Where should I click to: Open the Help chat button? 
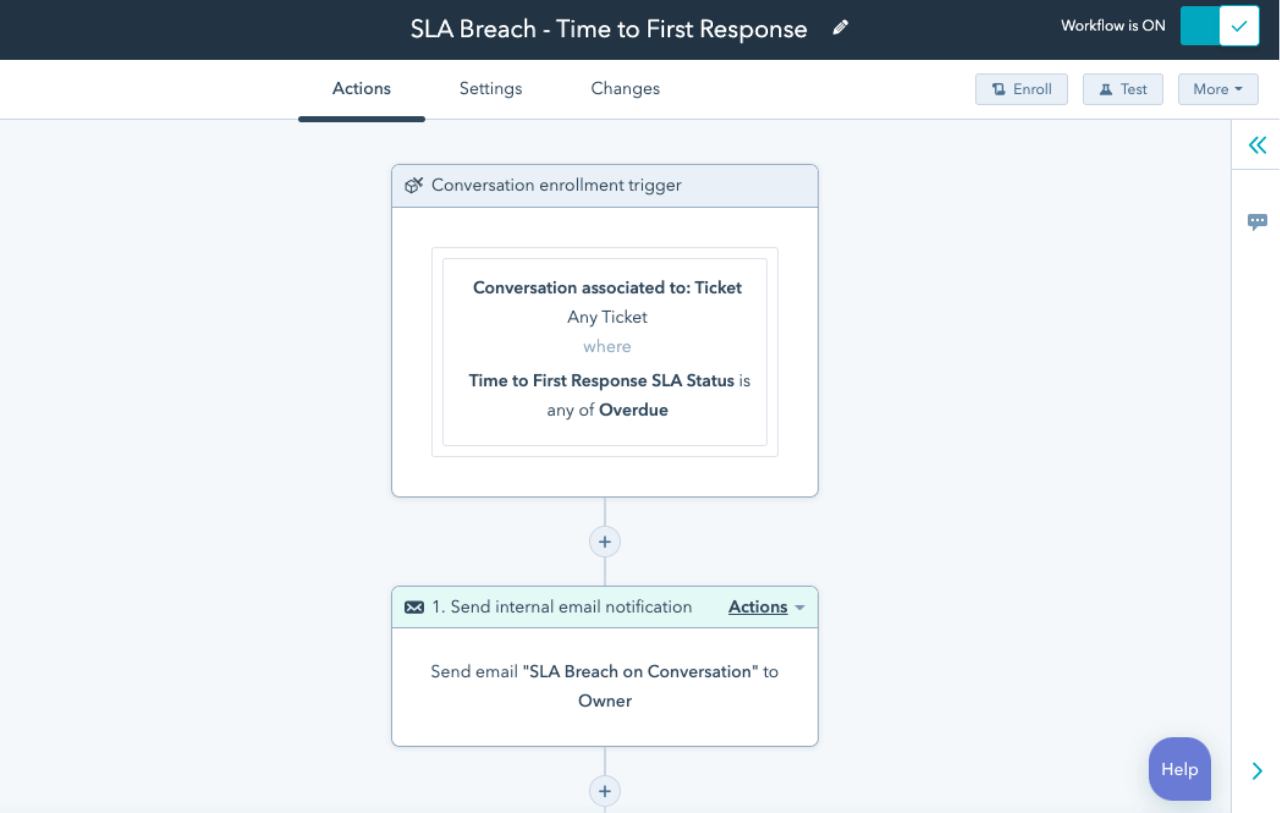1179,769
